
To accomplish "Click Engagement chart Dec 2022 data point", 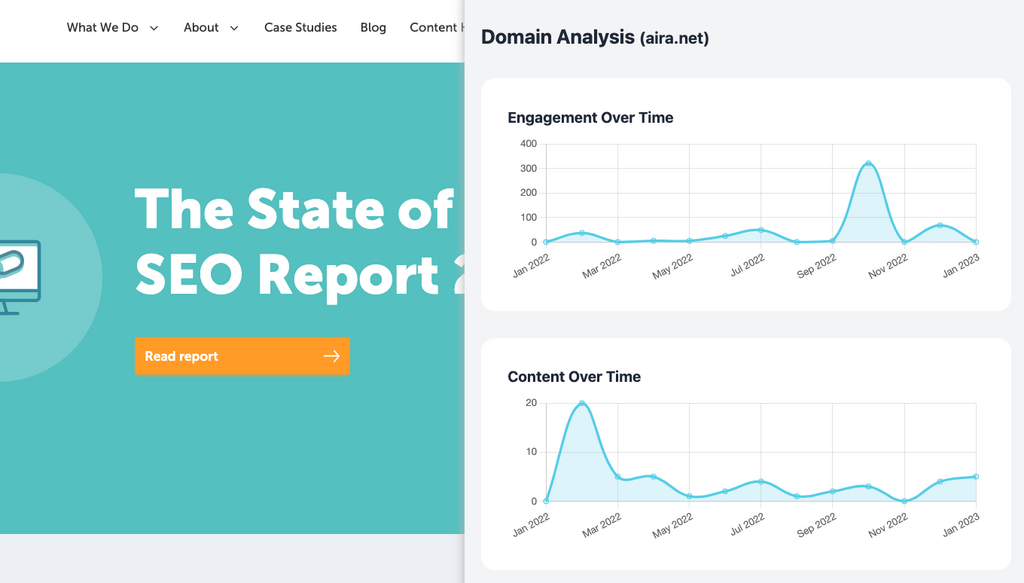I will [940, 226].
